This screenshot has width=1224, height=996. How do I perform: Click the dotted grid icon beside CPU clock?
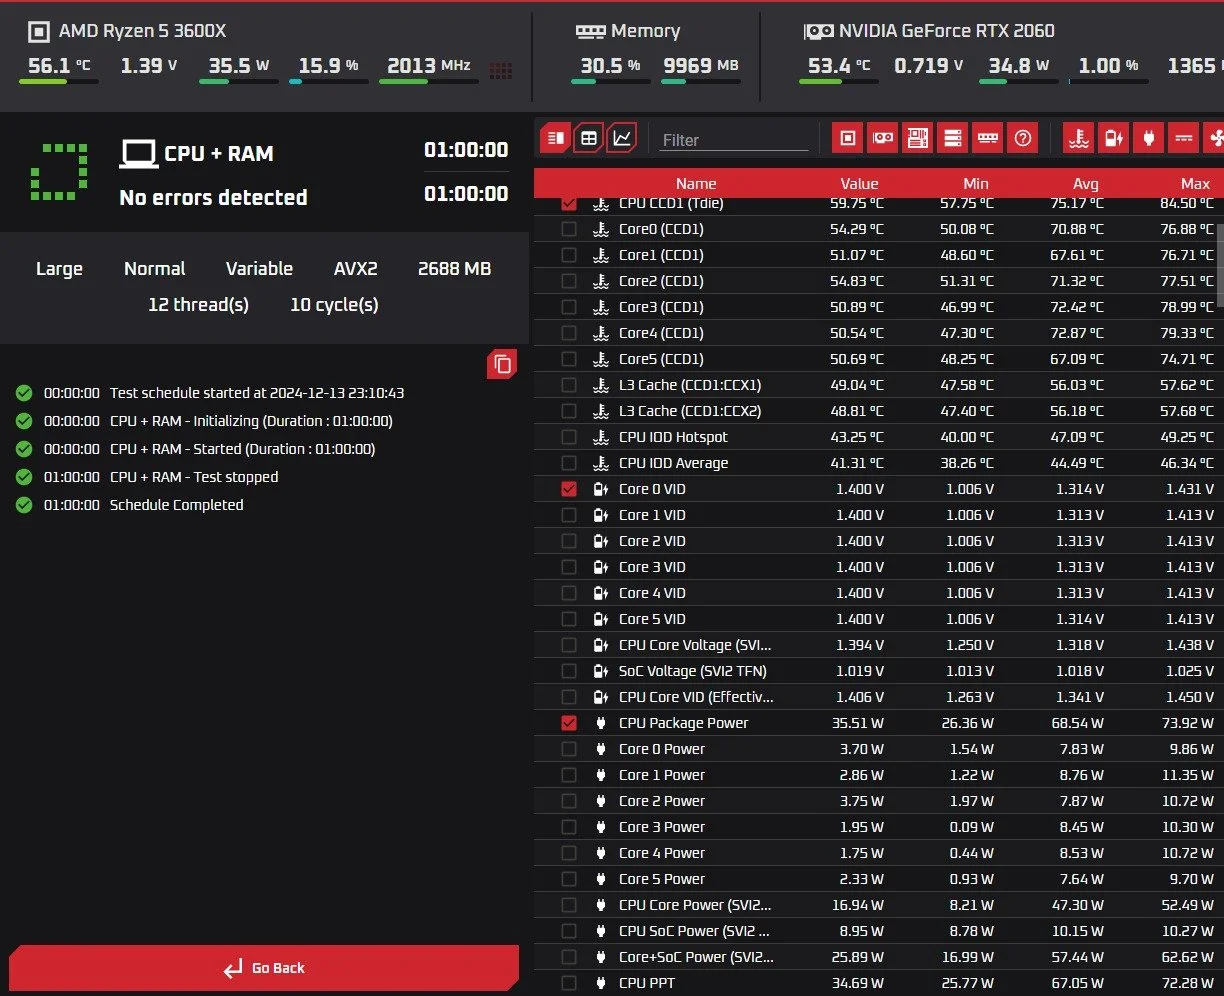pyautogui.click(x=501, y=70)
